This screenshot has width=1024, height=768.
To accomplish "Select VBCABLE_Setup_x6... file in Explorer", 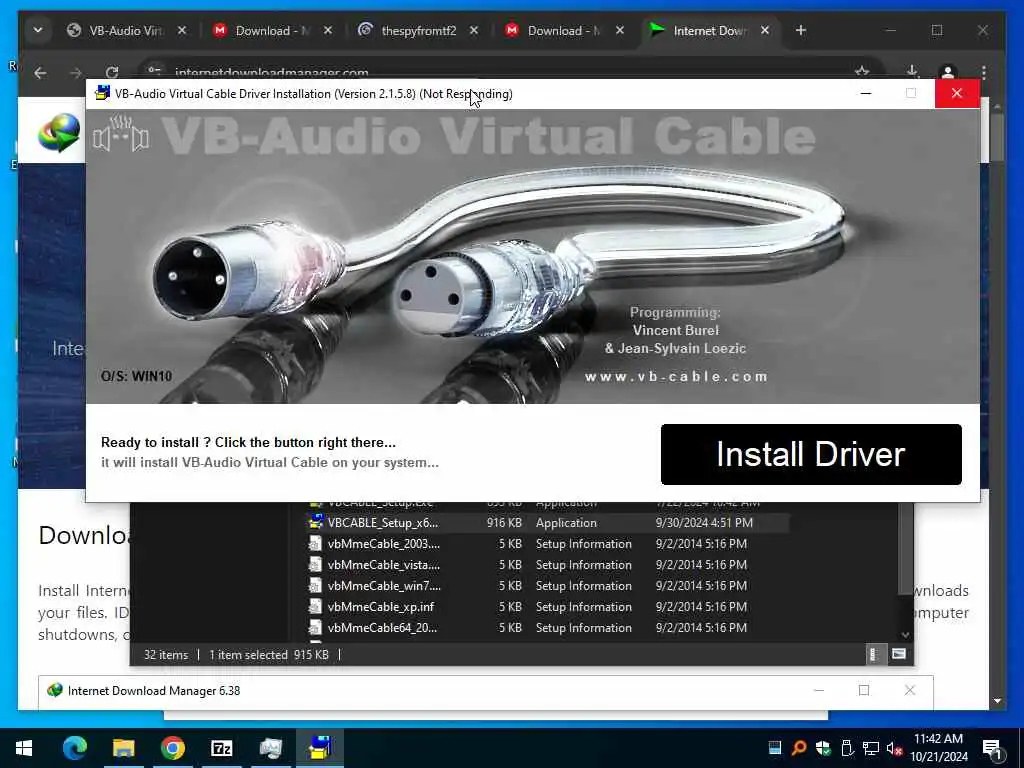I will tap(383, 522).
